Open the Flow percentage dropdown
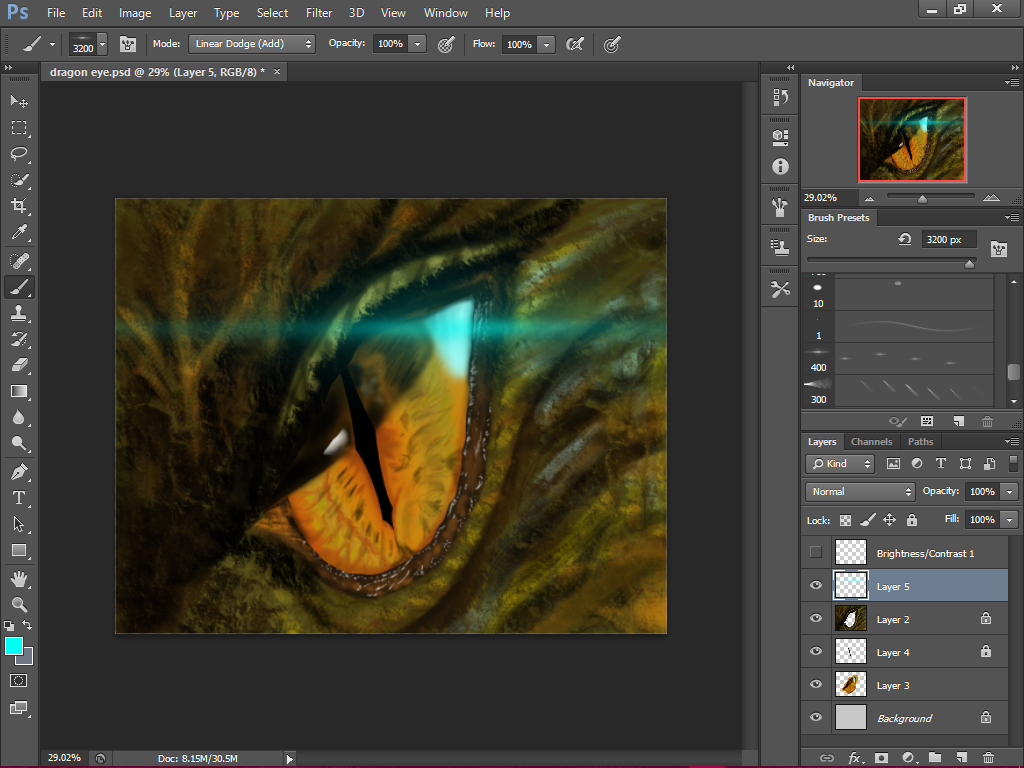The width and height of the screenshot is (1024, 768). [x=545, y=44]
